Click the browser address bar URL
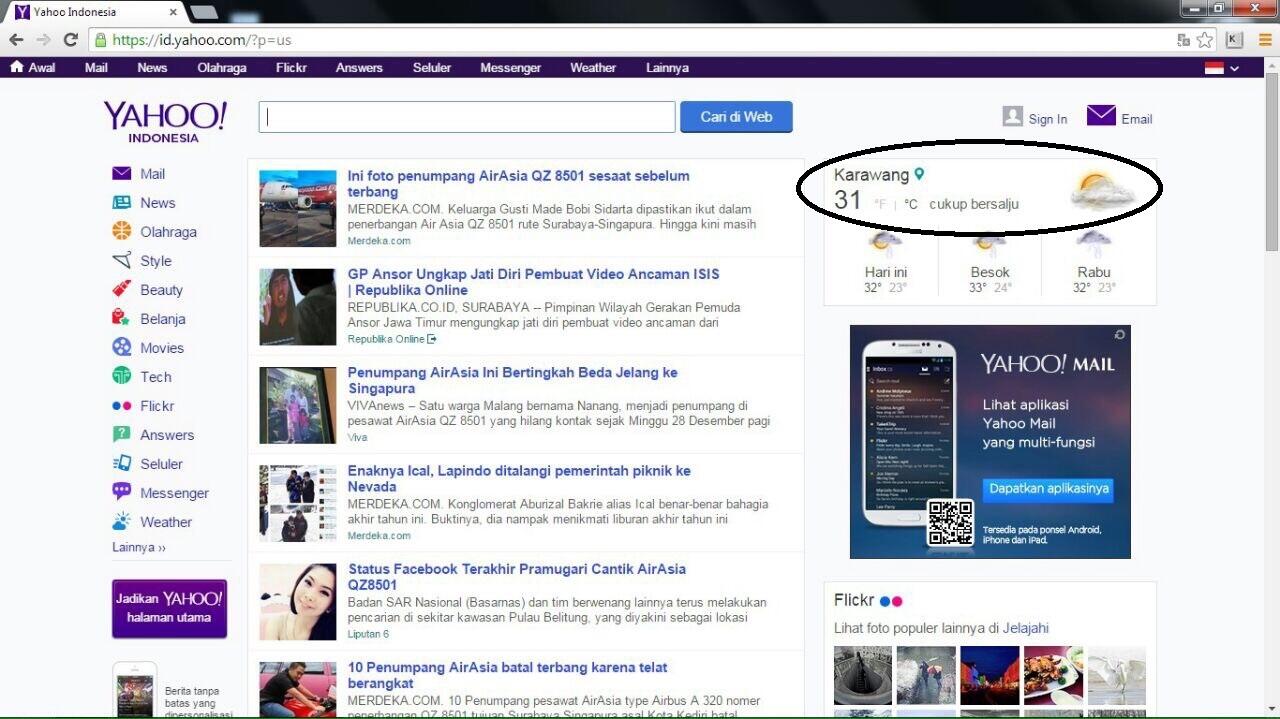 [x=202, y=40]
